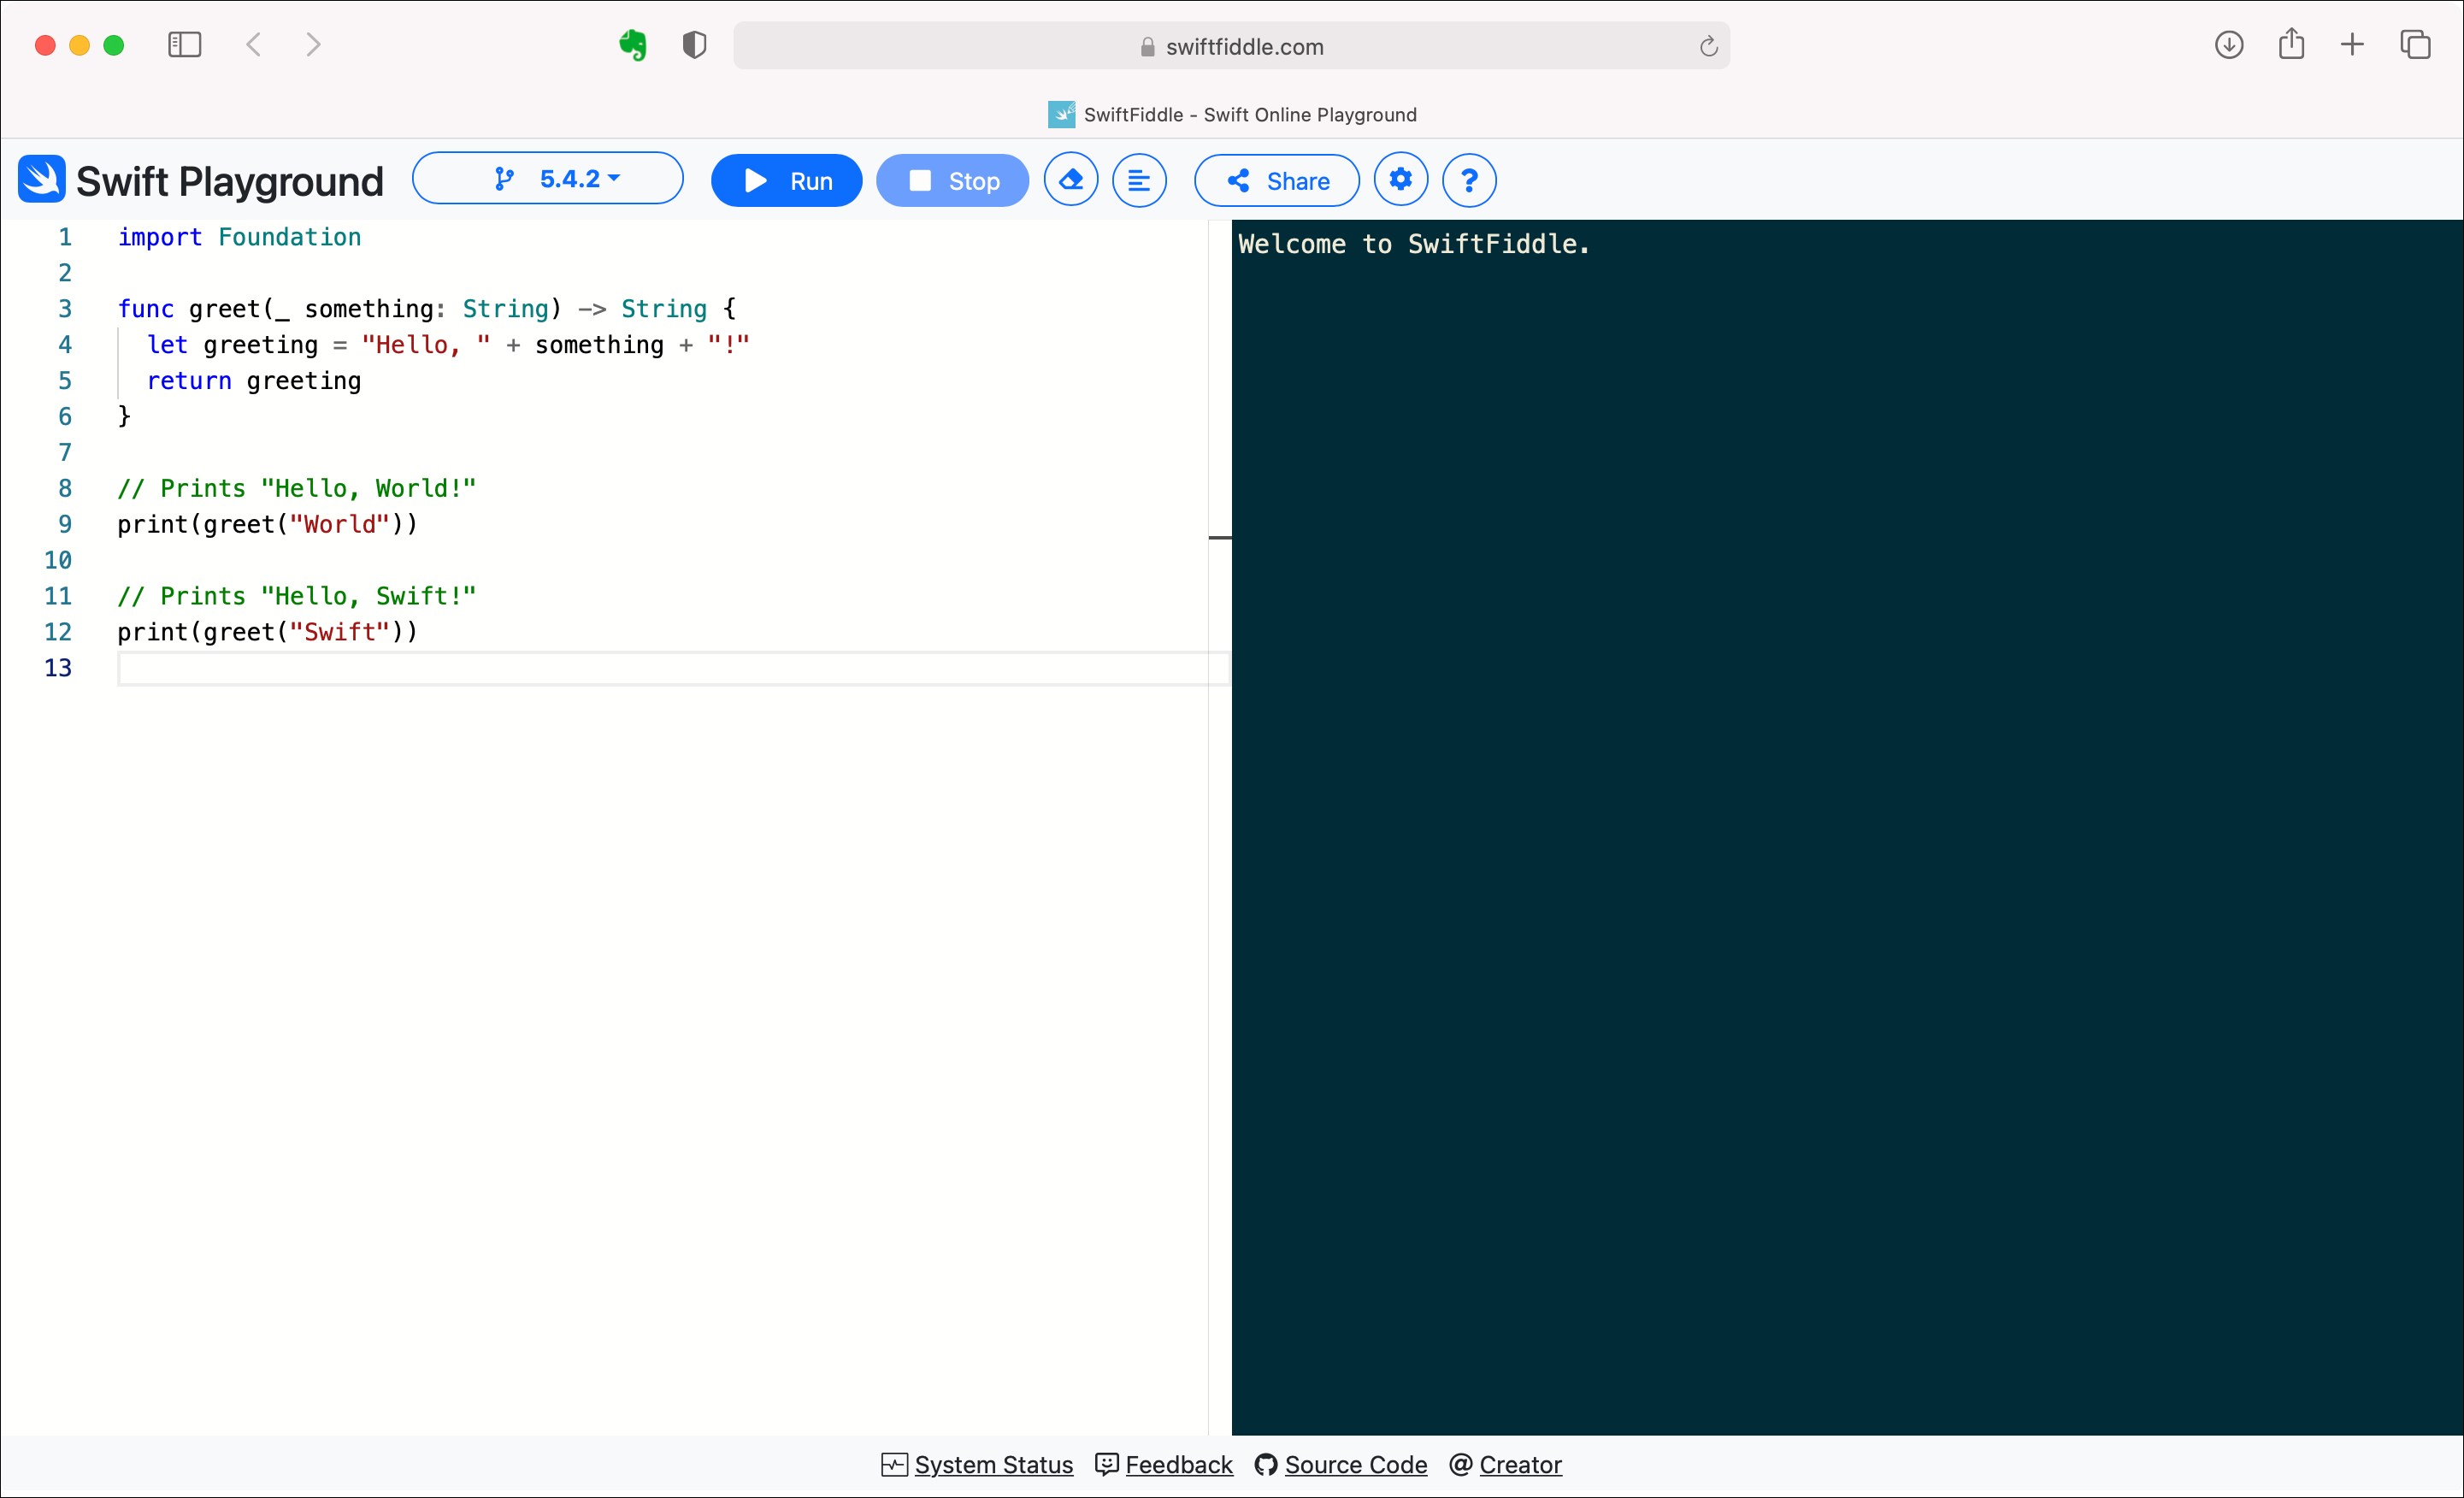Click comment '// Prints "Hello, World!"'
Viewport: 2464px width, 1498px height.
click(297, 488)
